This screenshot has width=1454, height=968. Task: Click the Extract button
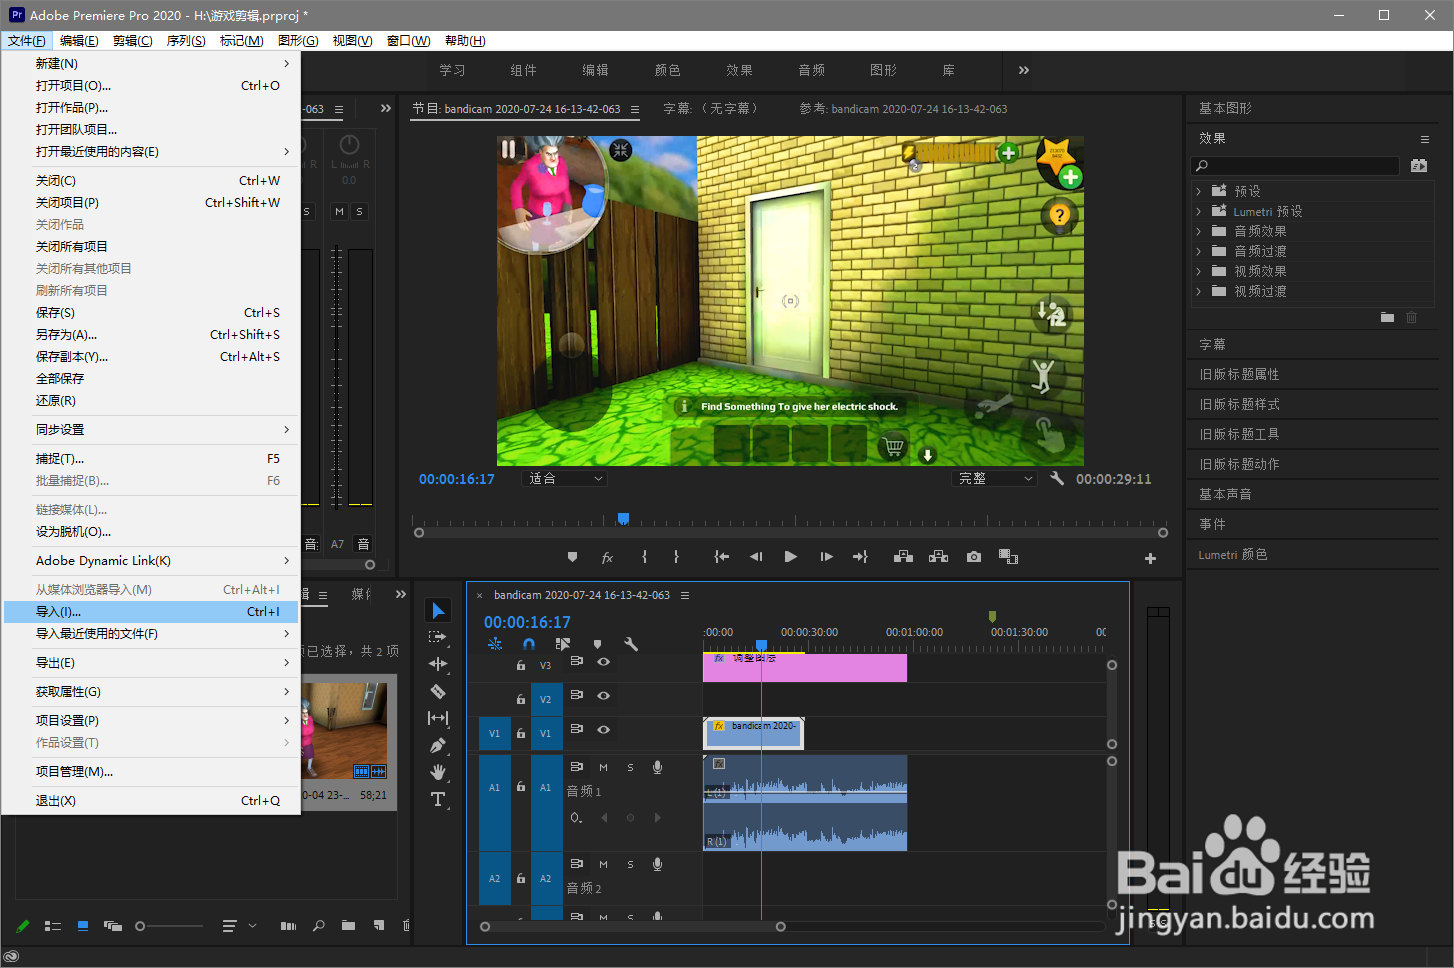click(x=938, y=557)
